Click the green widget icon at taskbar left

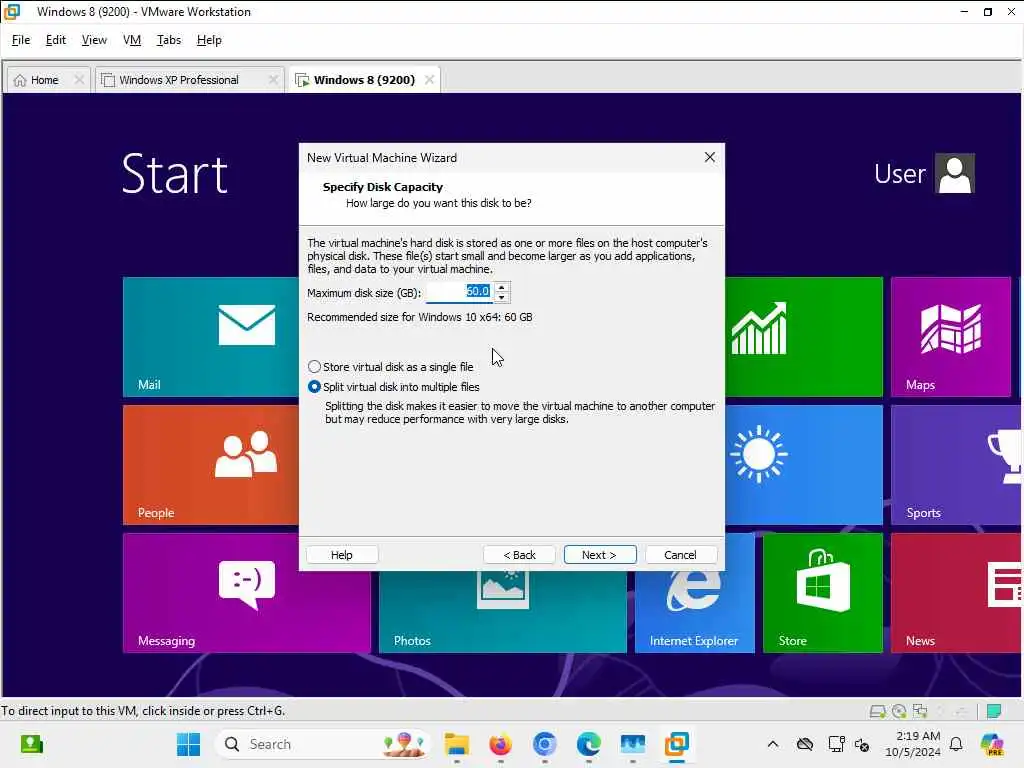click(31, 744)
